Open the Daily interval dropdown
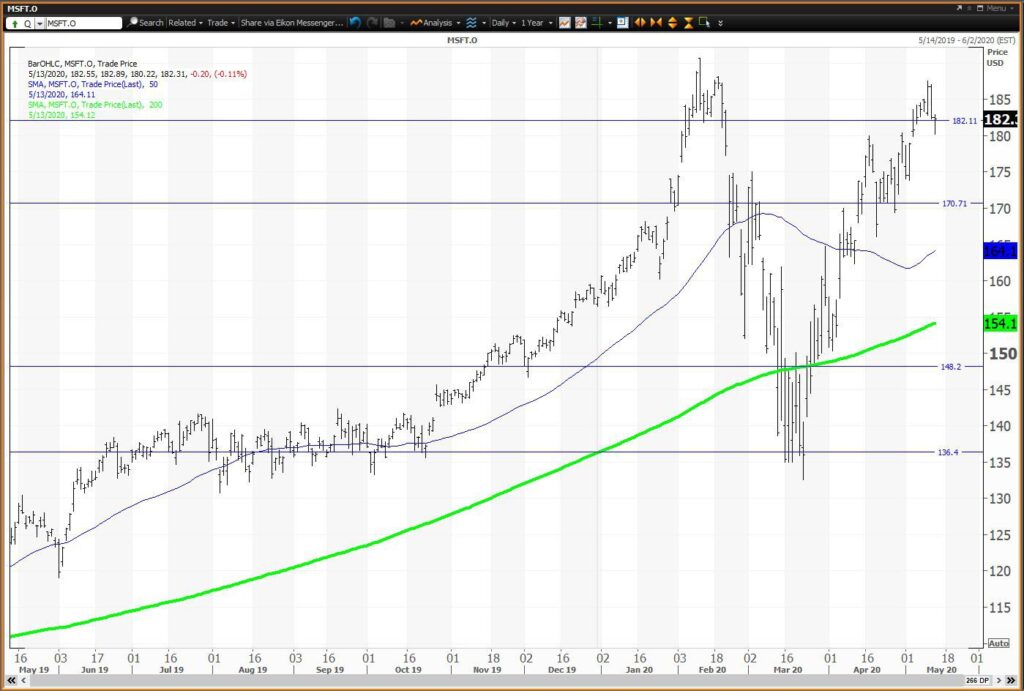Viewport: 1024px width, 691px height. 504,22
